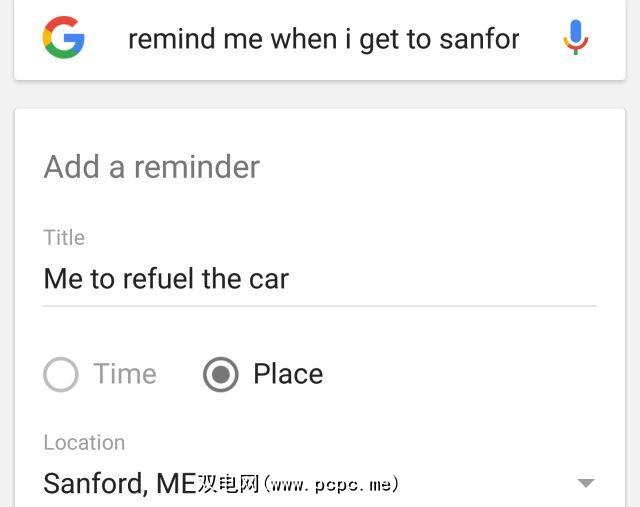Place cursor after car in title text
Screen dimensions: 640x507
tap(290, 278)
